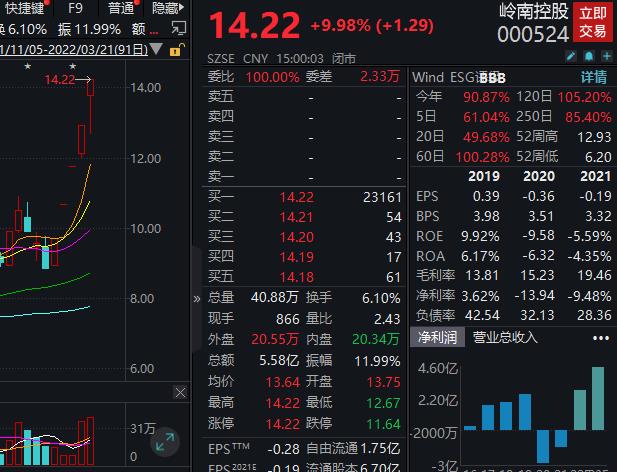Image resolution: width=617 pixels, height=472 pixels.
Task: Open the 详情 ESG details link
Action: [x=594, y=77]
